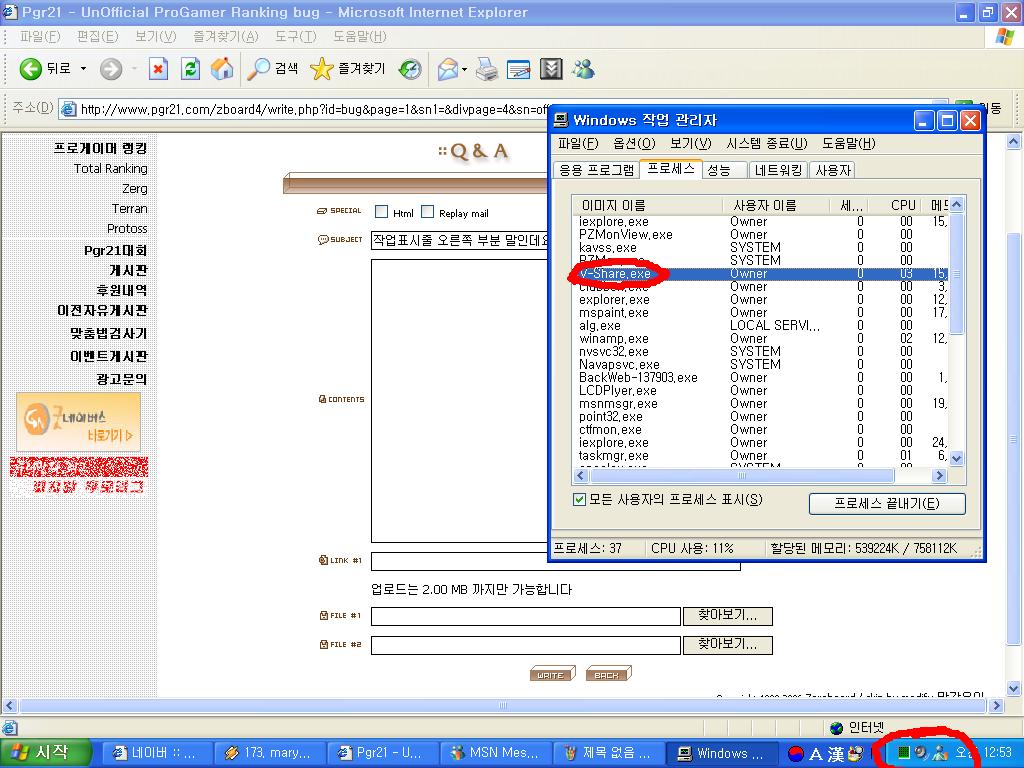Toggle the A input mode indicator
This screenshot has height=768, width=1024.
(816, 754)
